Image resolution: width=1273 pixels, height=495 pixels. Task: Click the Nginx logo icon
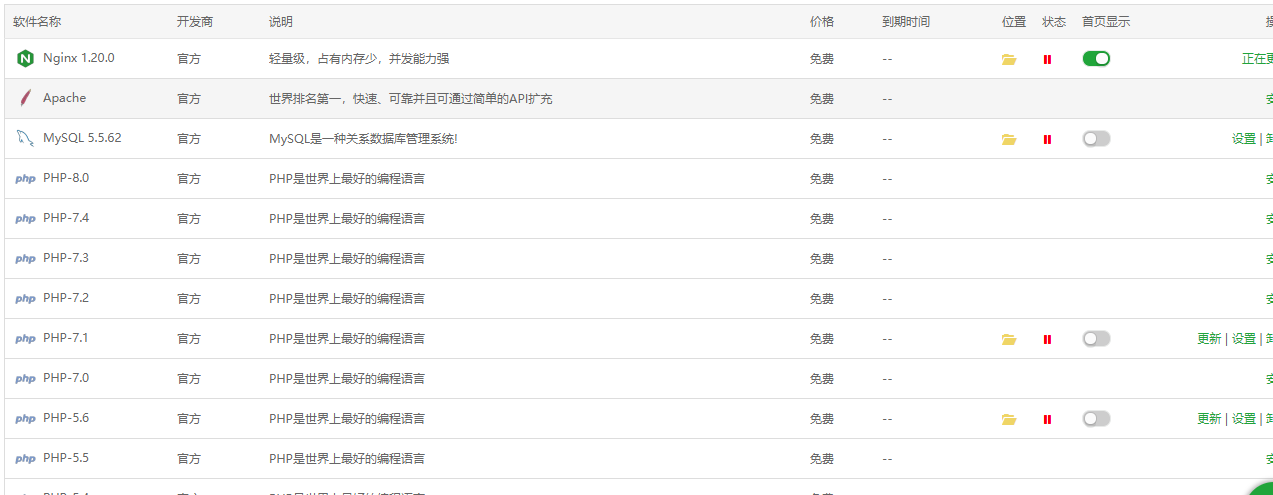tap(25, 59)
